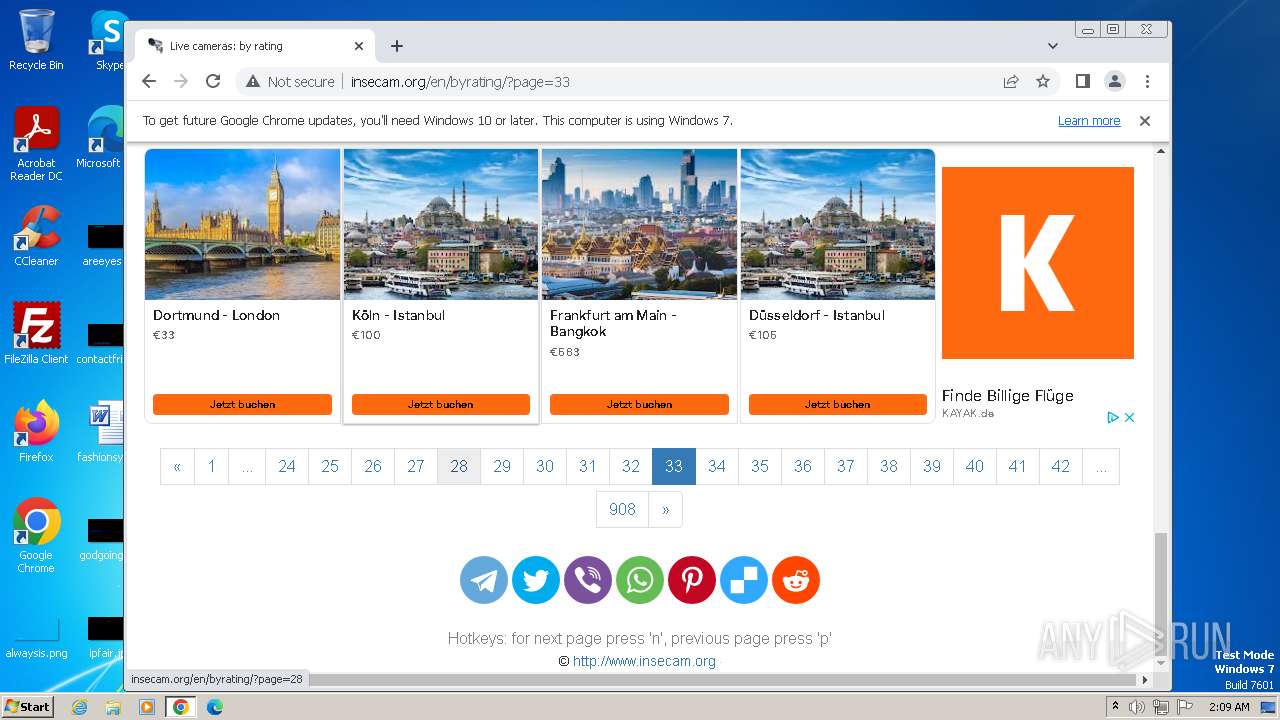Book Dortmund - London flight
The image size is (1280, 720).
click(x=242, y=404)
